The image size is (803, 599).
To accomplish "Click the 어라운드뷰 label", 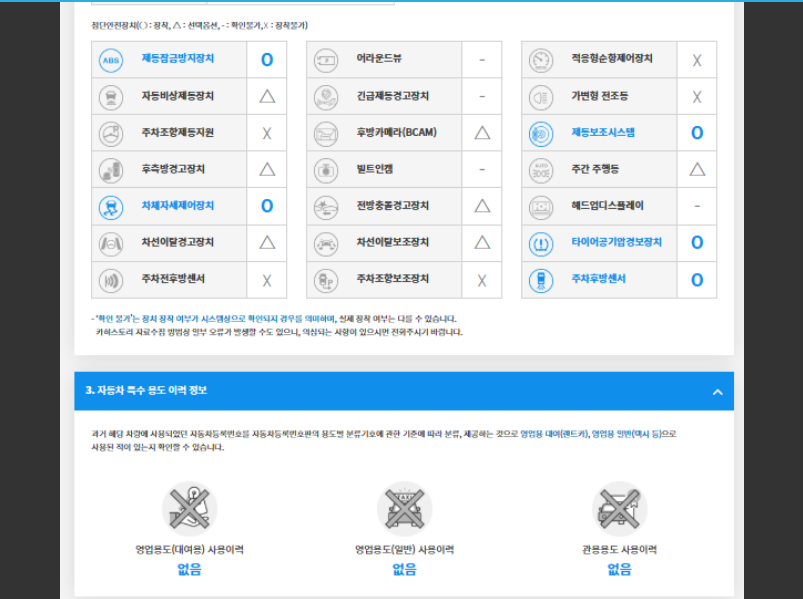I will (x=379, y=58).
